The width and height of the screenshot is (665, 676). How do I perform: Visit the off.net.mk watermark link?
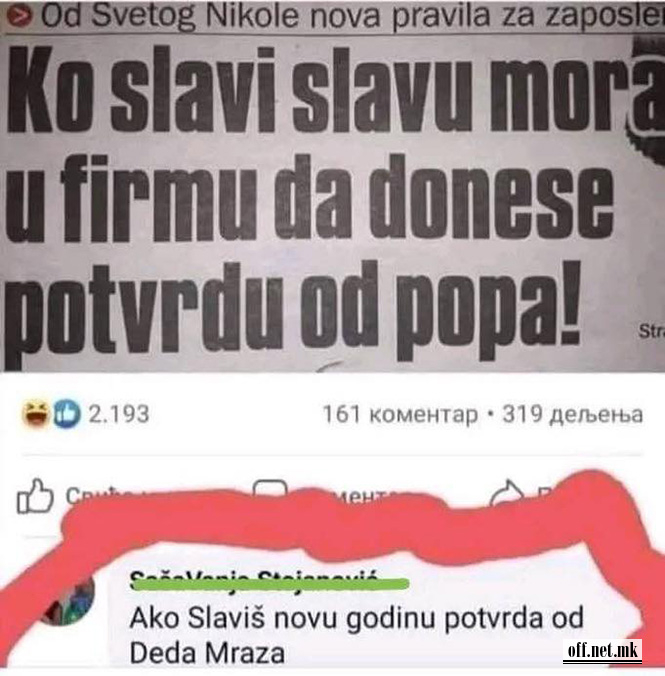point(602,651)
